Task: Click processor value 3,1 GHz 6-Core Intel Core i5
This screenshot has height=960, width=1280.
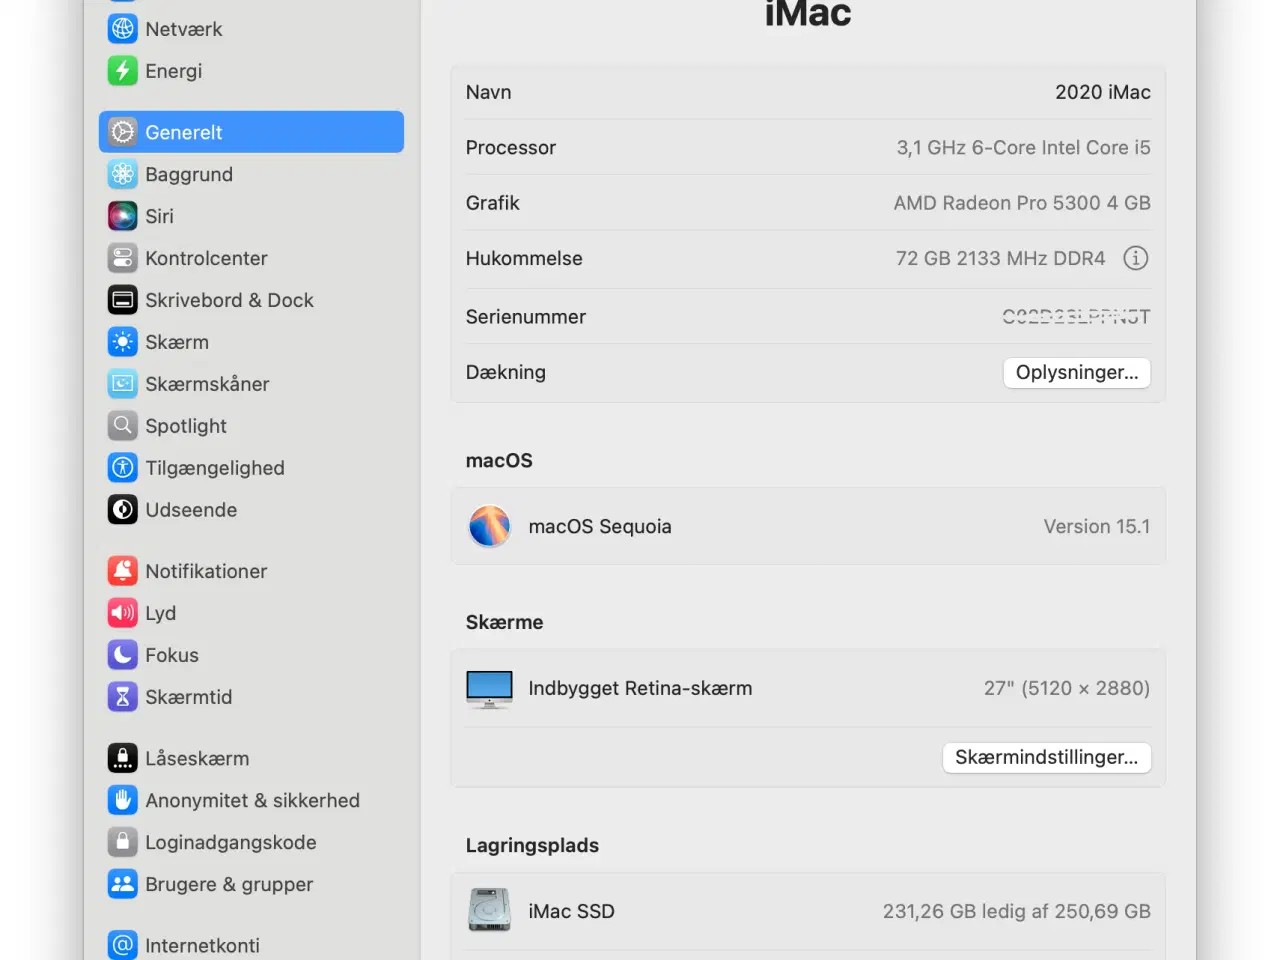Action: [1024, 147]
